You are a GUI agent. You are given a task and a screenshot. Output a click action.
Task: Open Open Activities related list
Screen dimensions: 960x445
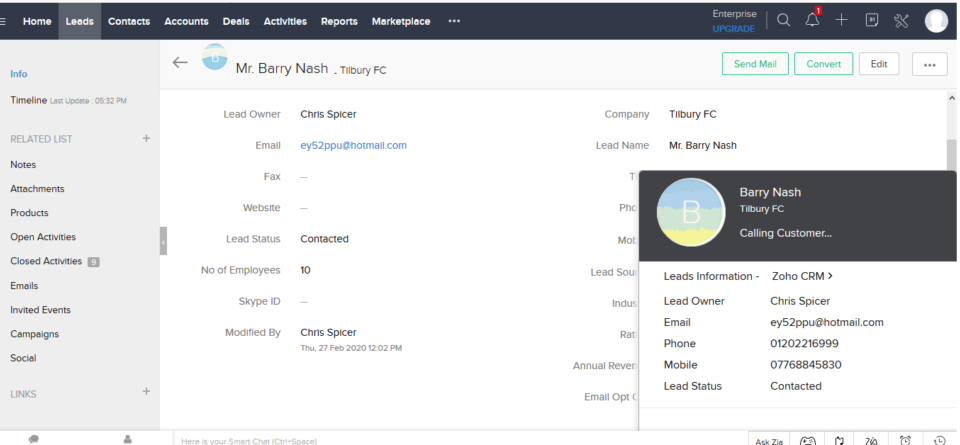pyautogui.click(x=43, y=237)
